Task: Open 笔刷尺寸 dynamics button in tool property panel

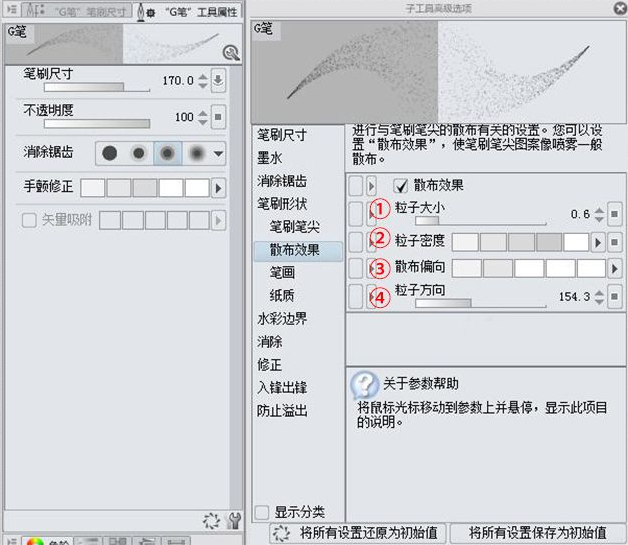Action: click(x=218, y=80)
